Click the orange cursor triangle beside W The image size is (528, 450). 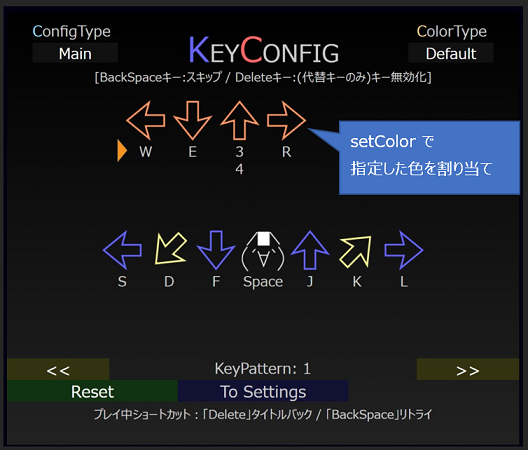(x=122, y=151)
